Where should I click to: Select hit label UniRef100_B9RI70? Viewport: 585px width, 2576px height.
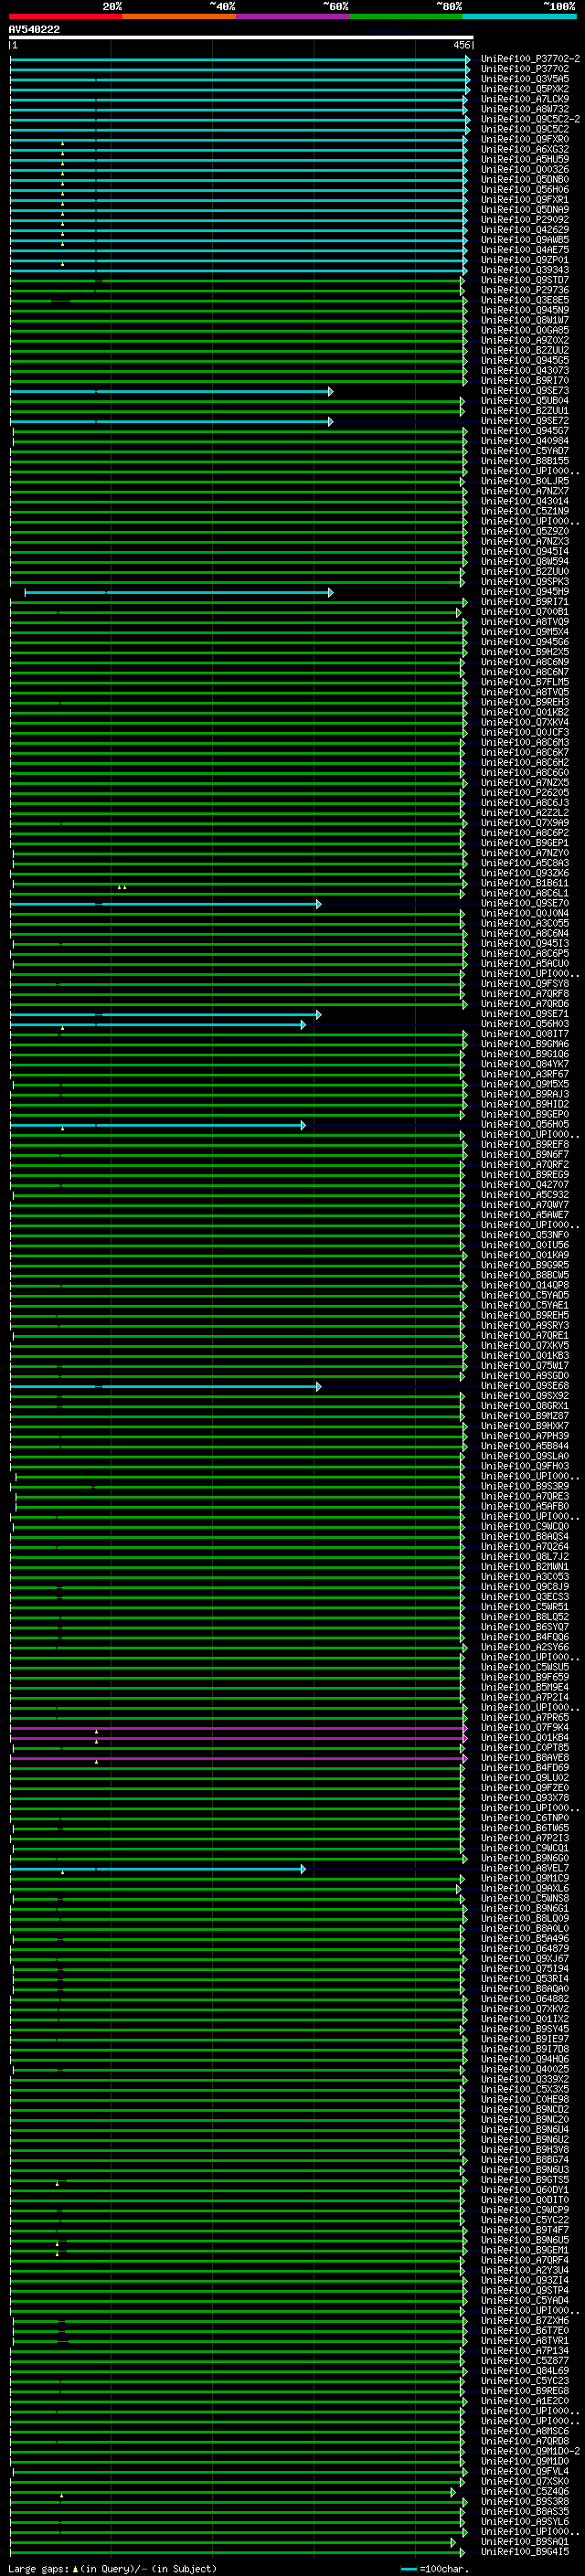pos(525,380)
